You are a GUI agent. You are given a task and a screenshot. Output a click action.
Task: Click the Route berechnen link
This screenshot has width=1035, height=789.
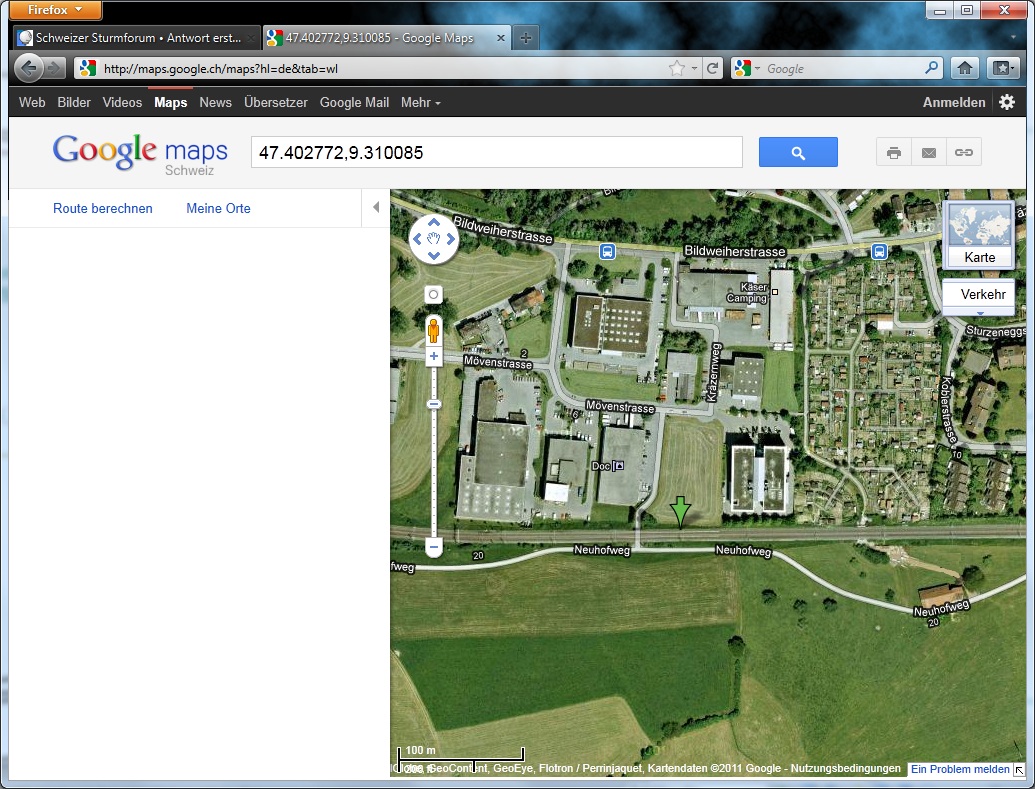[103, 208]
